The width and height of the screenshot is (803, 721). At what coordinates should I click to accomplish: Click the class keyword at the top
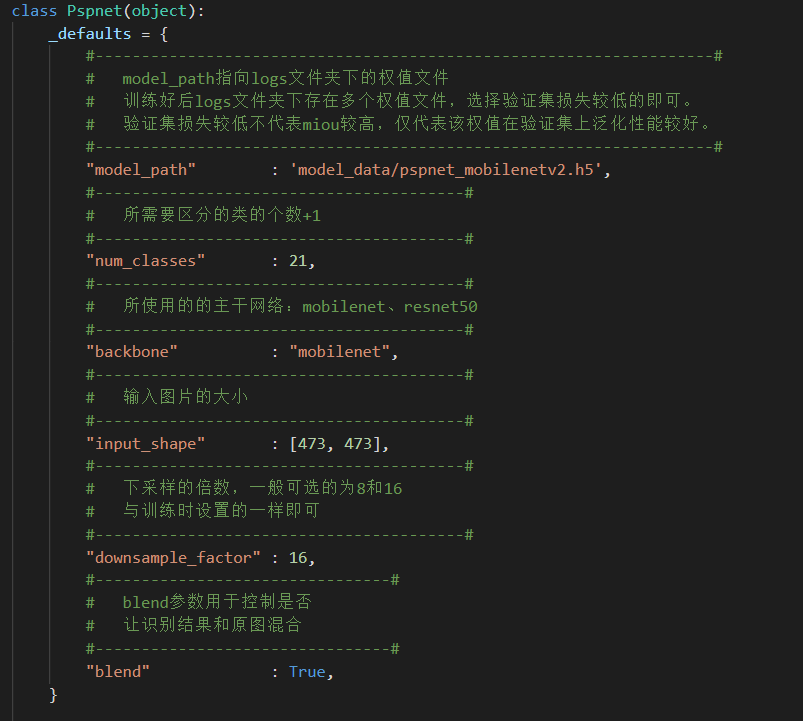point(34,11)
